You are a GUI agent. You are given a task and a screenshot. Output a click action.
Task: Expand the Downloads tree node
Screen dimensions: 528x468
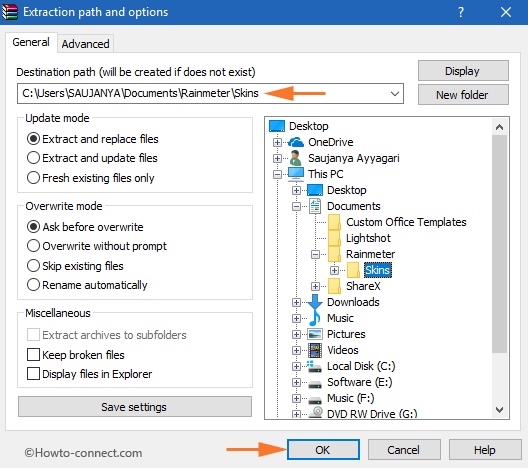coord(296,302)
